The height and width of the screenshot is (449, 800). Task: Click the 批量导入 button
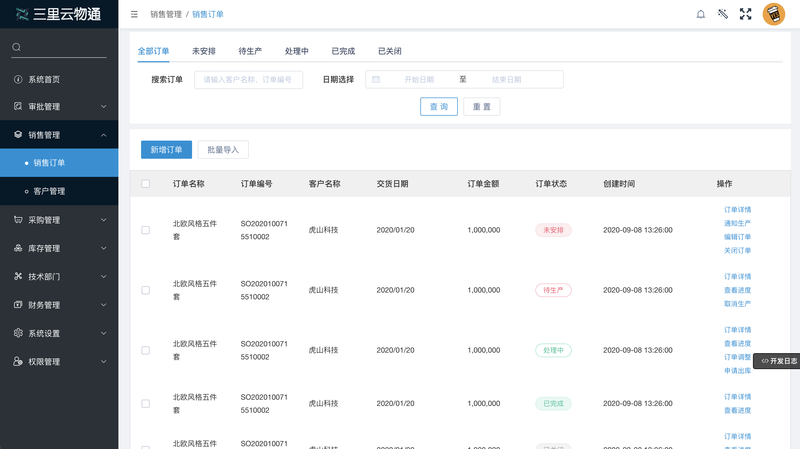point(223,149)
